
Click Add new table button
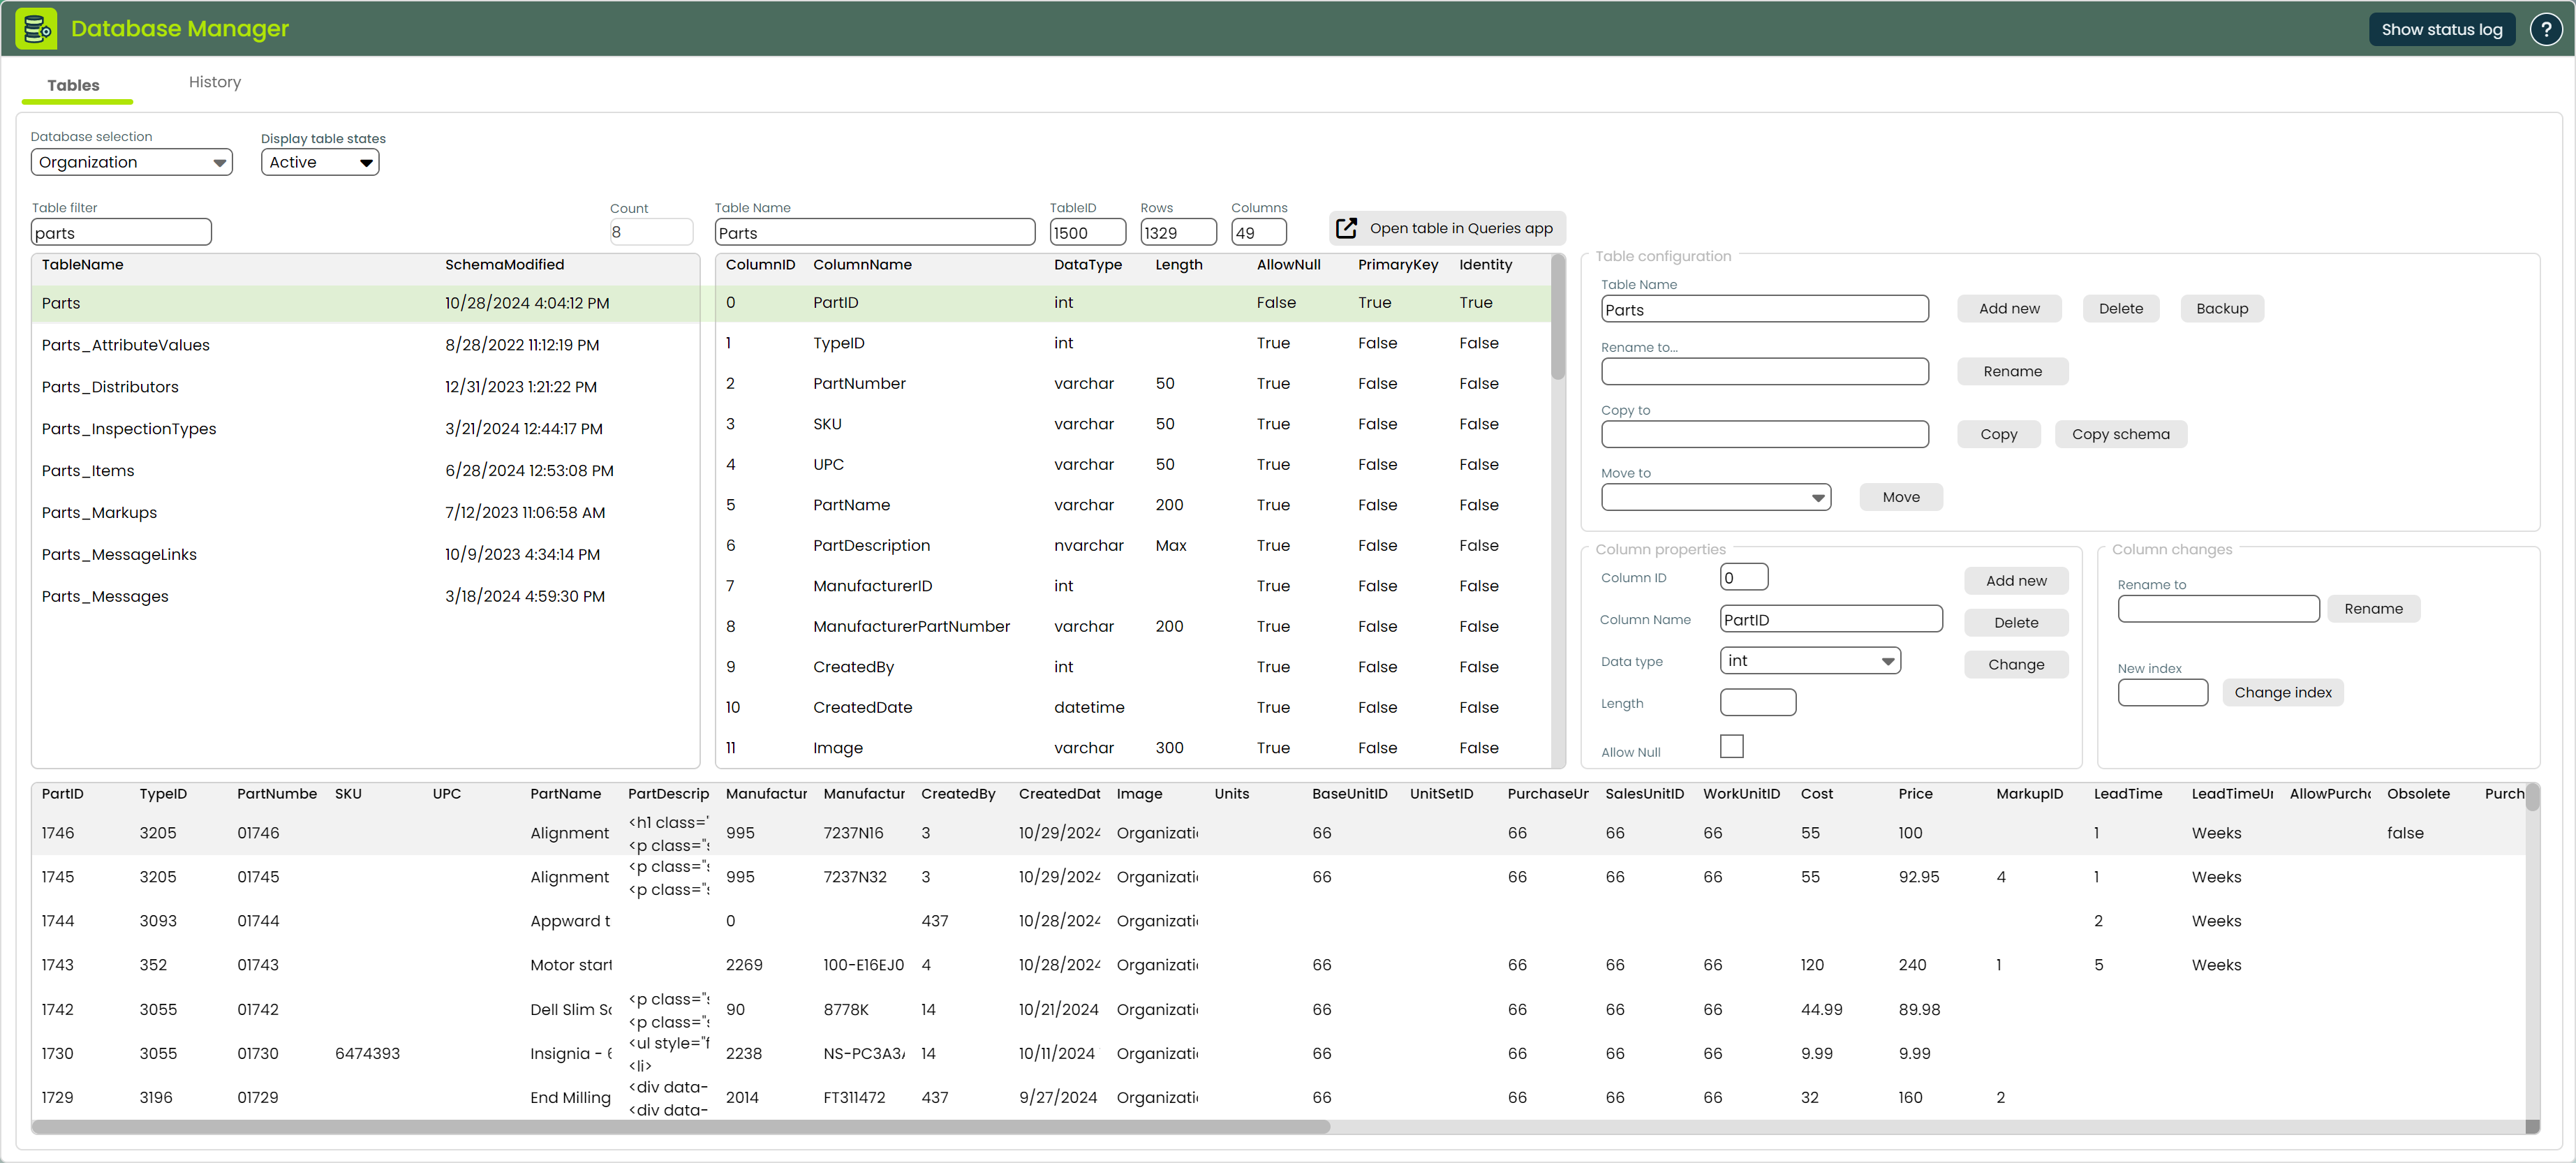(x=2009, y=308)
